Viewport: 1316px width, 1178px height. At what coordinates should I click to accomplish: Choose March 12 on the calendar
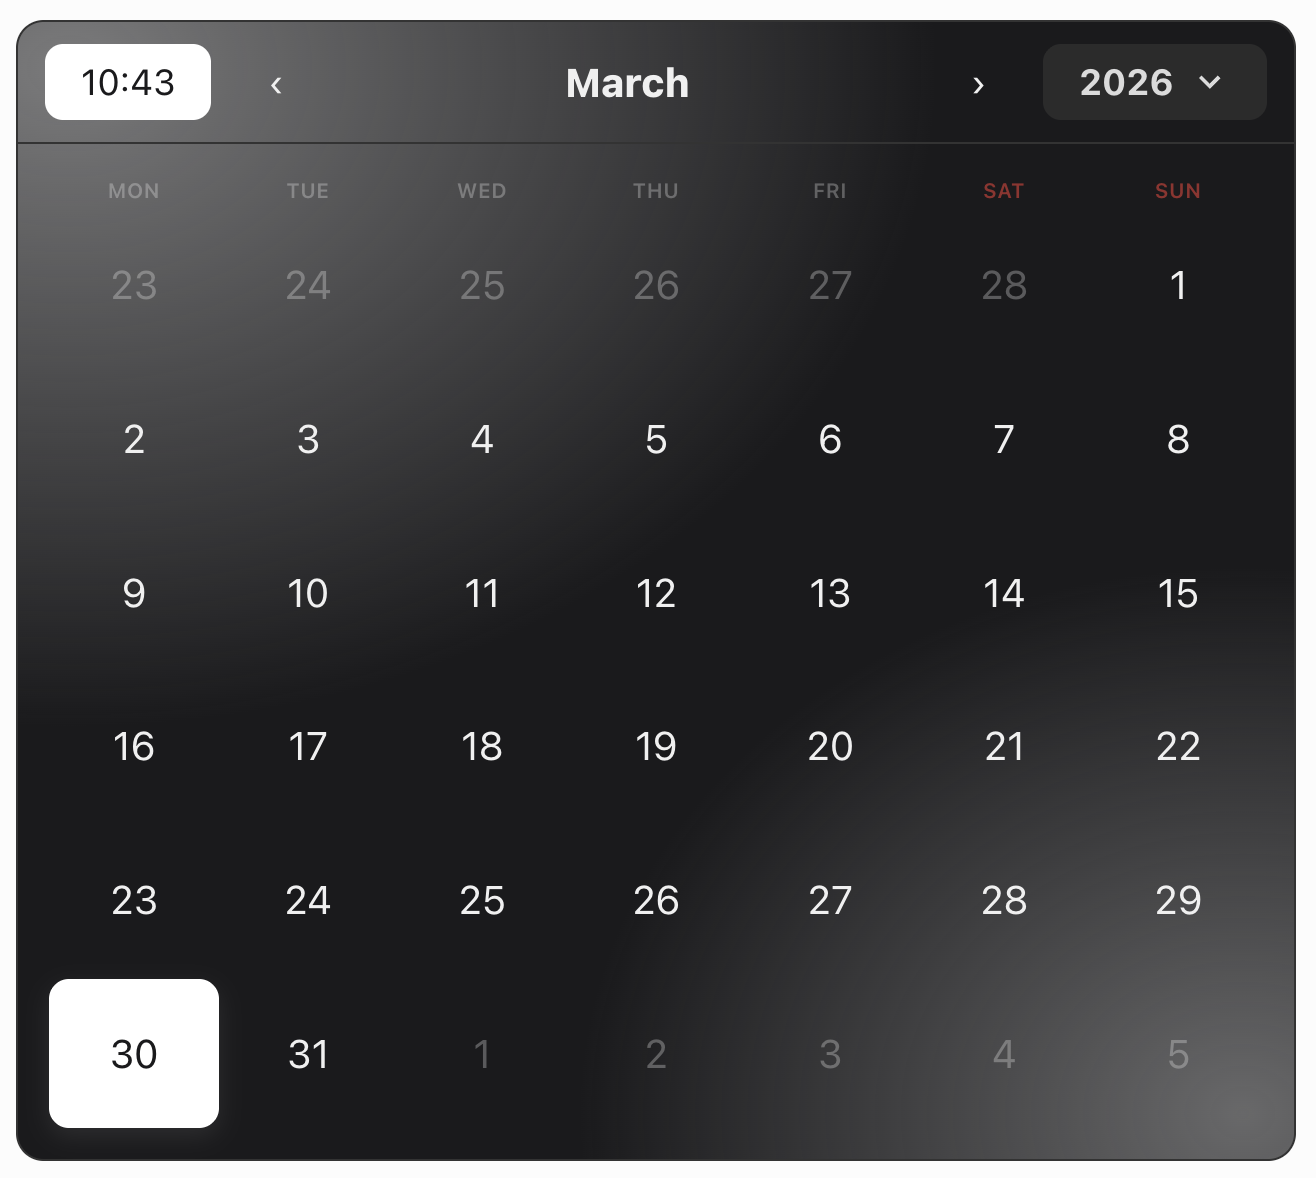(656, 593)
